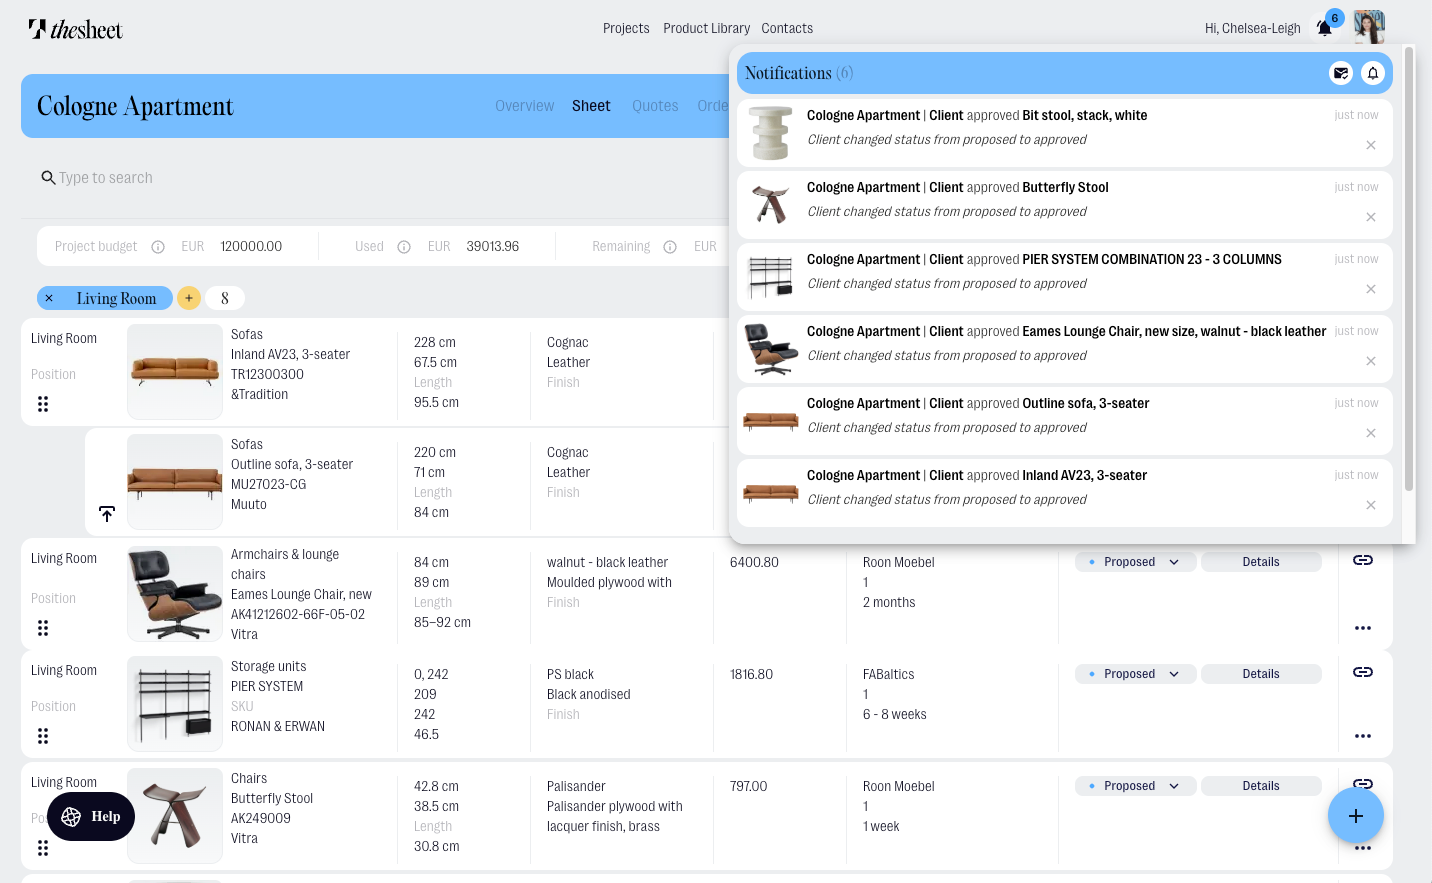
Task: Copy link for Eames Lounge Chair row
Action: (x=1363, y=560)
